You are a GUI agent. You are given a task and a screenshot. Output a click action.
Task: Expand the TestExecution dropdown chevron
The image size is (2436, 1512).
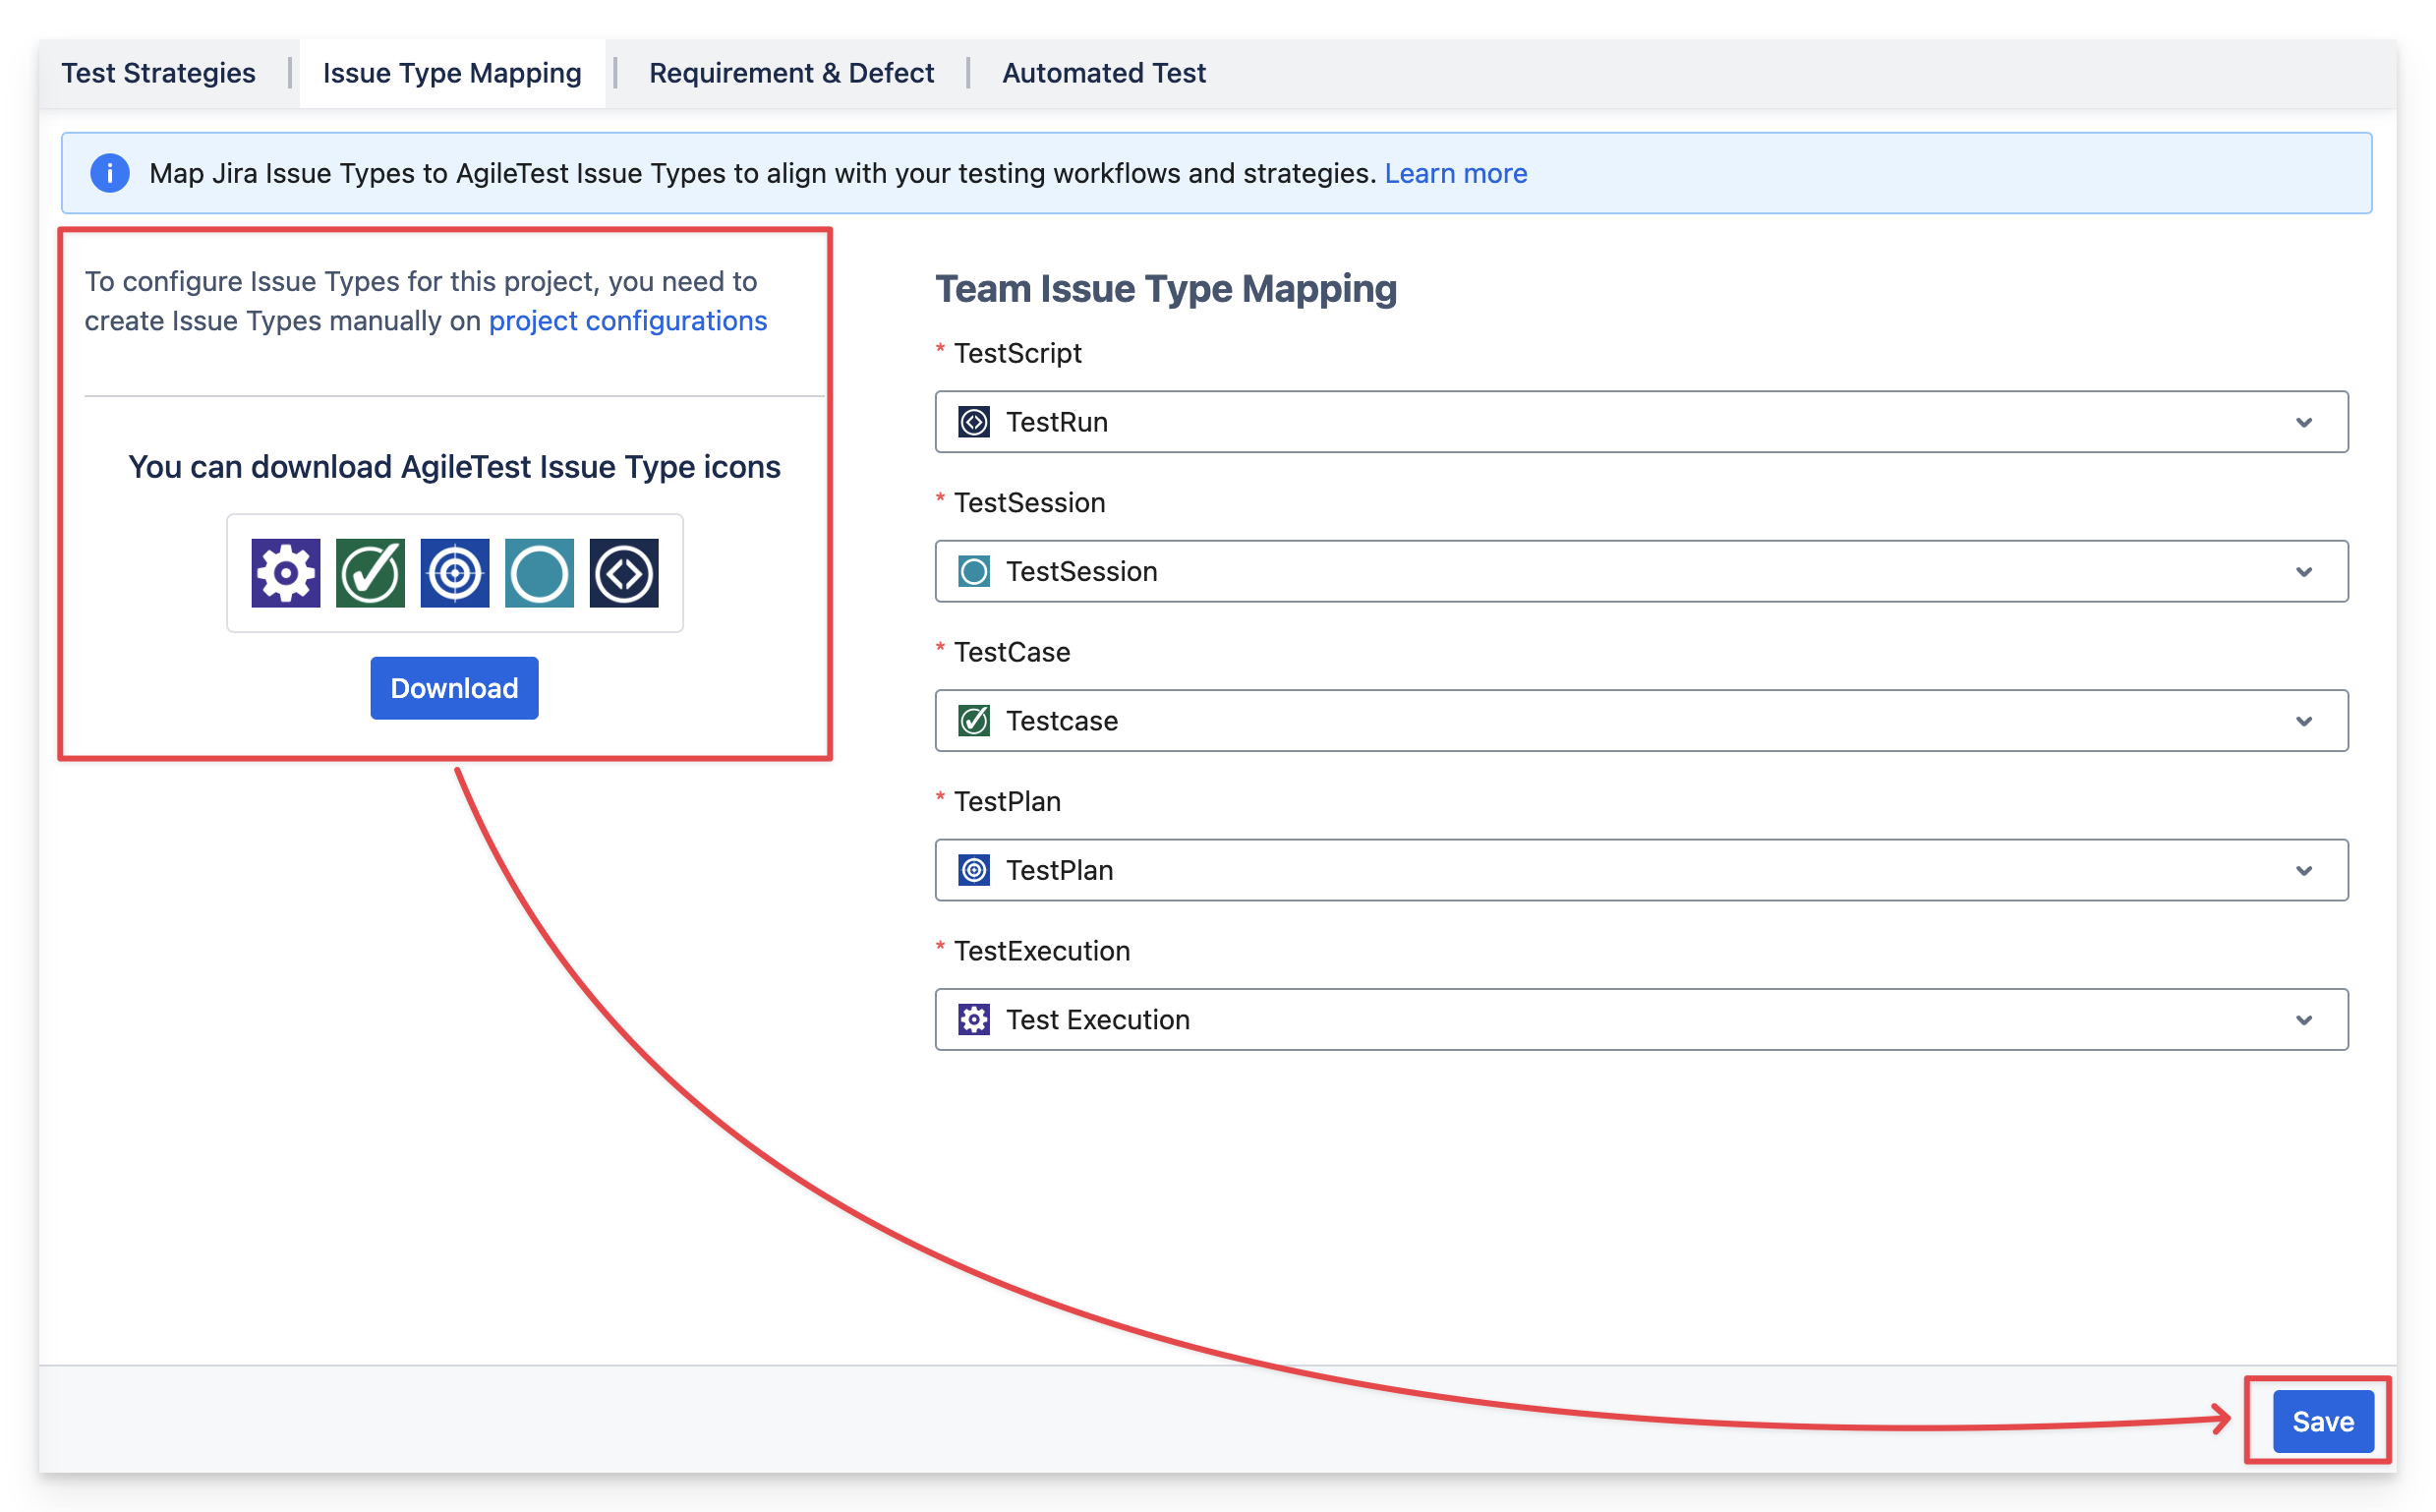coord(2304,1020)
